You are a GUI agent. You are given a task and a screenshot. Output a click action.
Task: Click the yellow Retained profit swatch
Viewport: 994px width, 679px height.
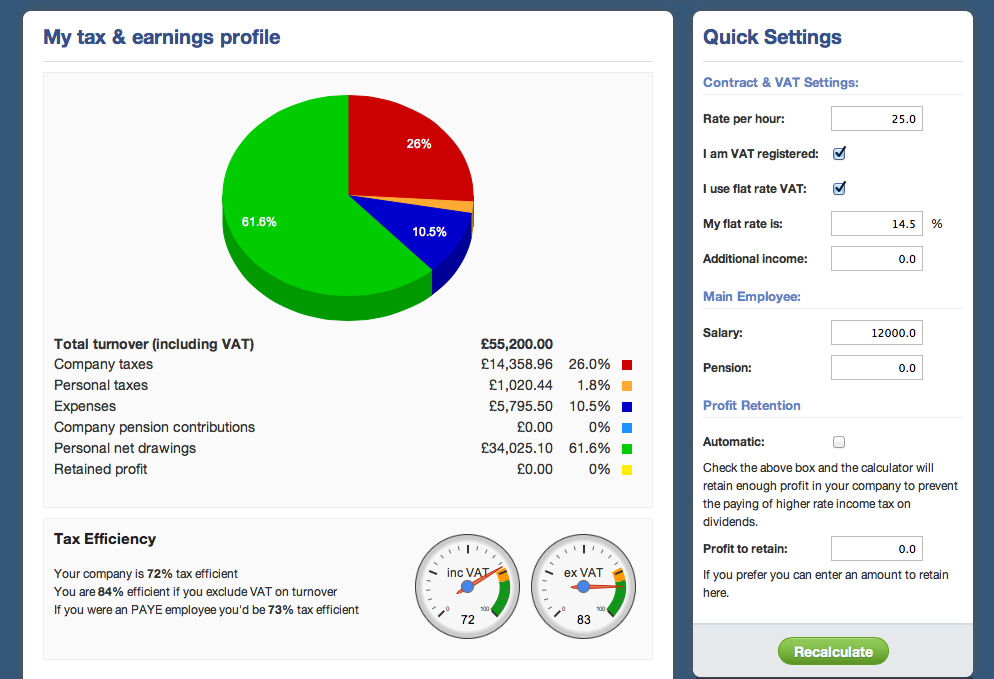(627, 470)
